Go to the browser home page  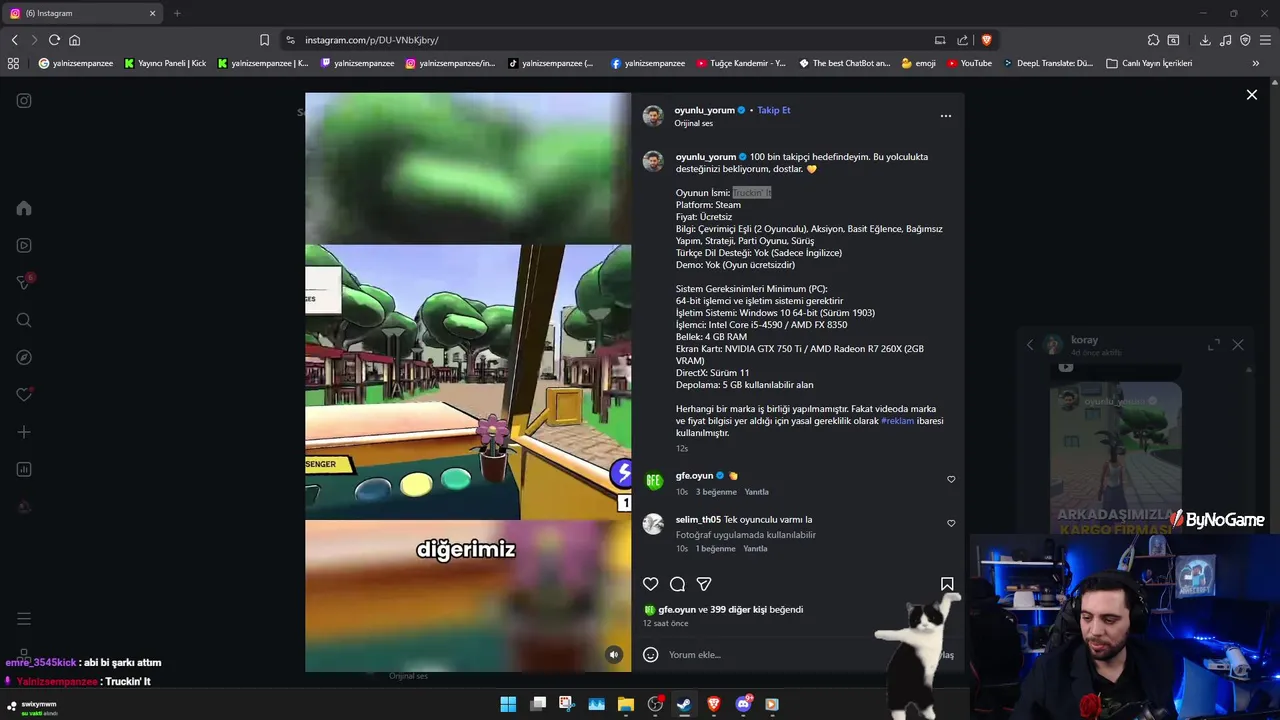coord(74,40)
